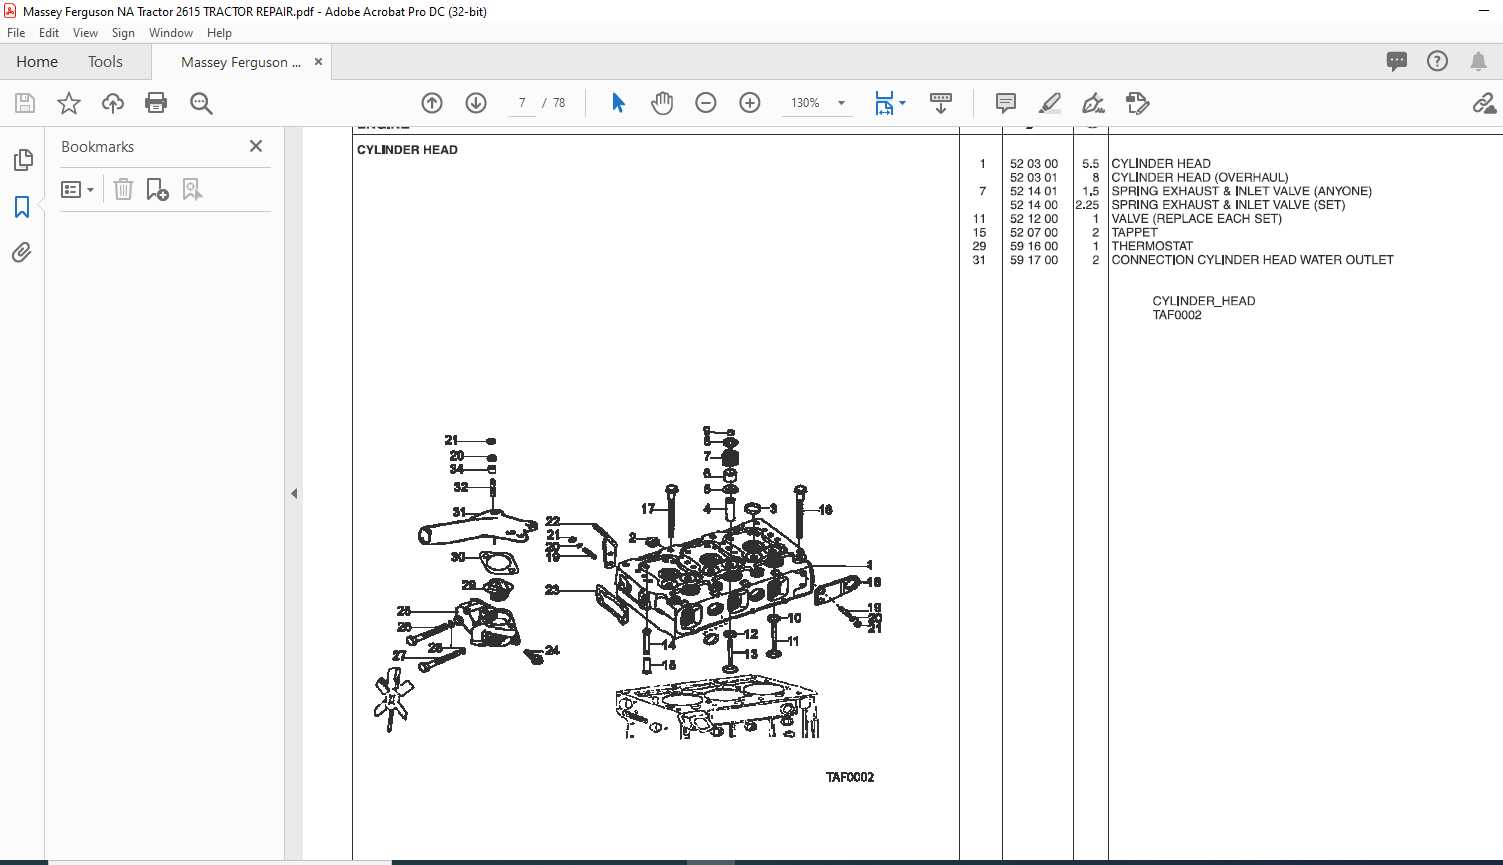
Task: Open the View menu
Action: click(86, 33)
